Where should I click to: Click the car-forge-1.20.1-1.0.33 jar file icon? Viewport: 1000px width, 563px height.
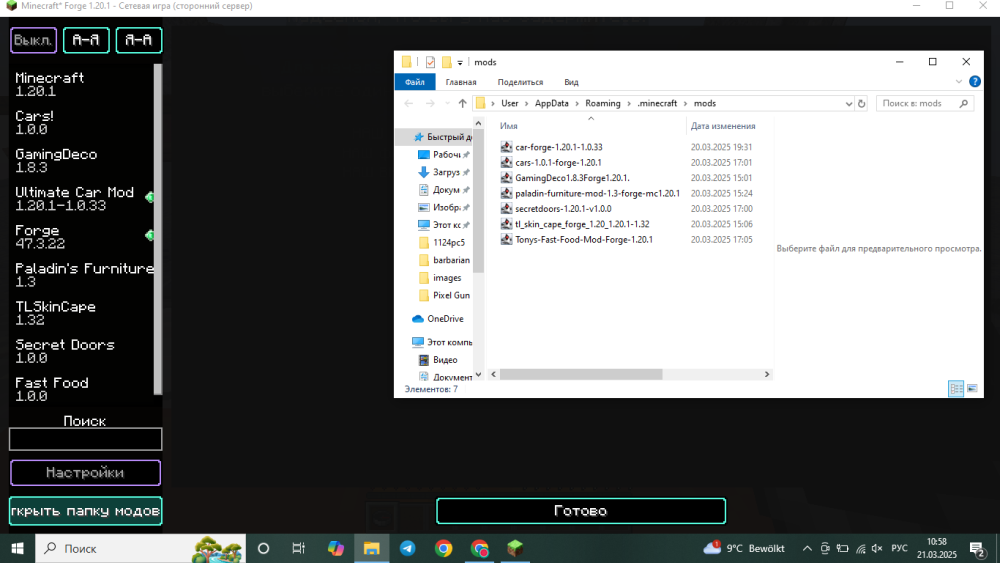coord(506,147)
